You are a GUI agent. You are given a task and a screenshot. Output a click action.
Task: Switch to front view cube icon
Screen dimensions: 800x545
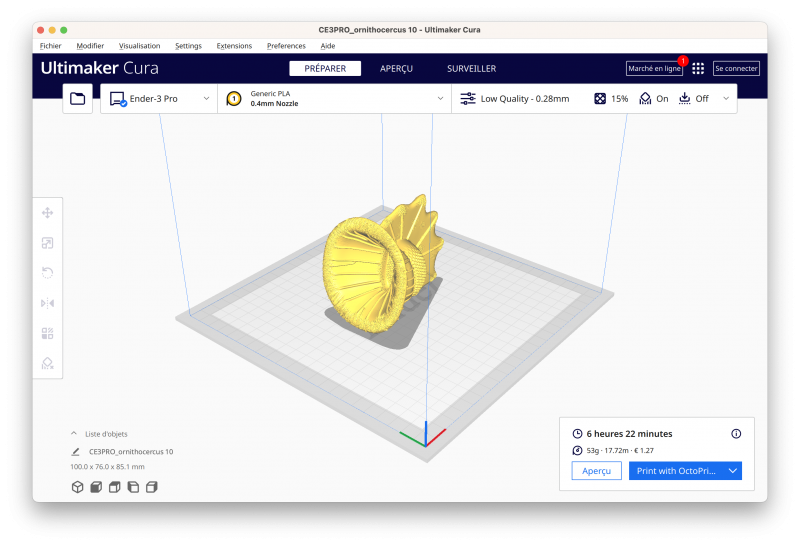tap(96, 487)
